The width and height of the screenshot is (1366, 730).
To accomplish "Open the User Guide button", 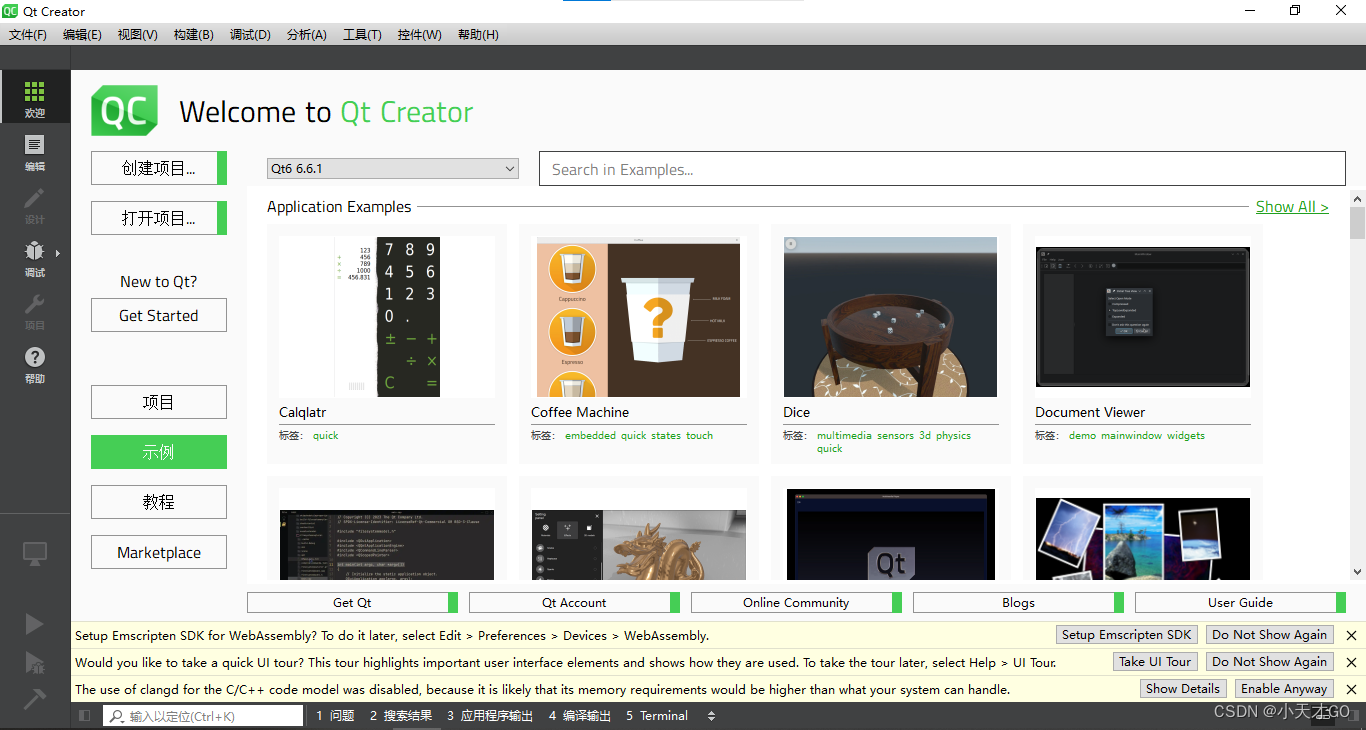I will 1240,603.
